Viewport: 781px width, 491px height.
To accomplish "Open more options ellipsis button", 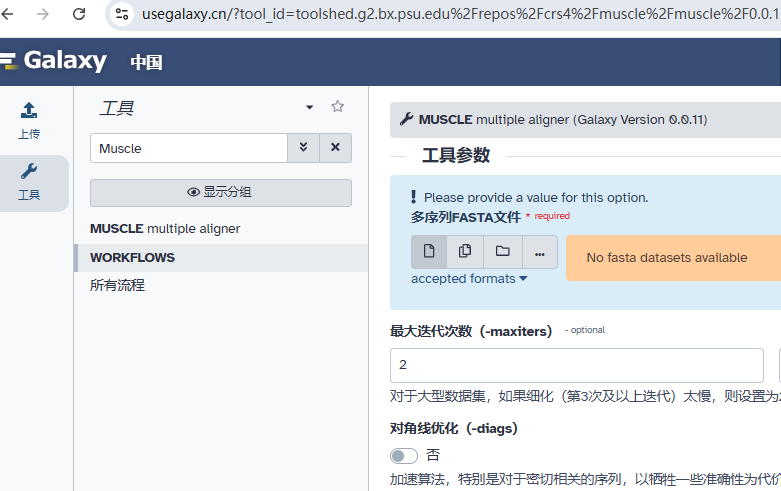I will coord(539,251).
